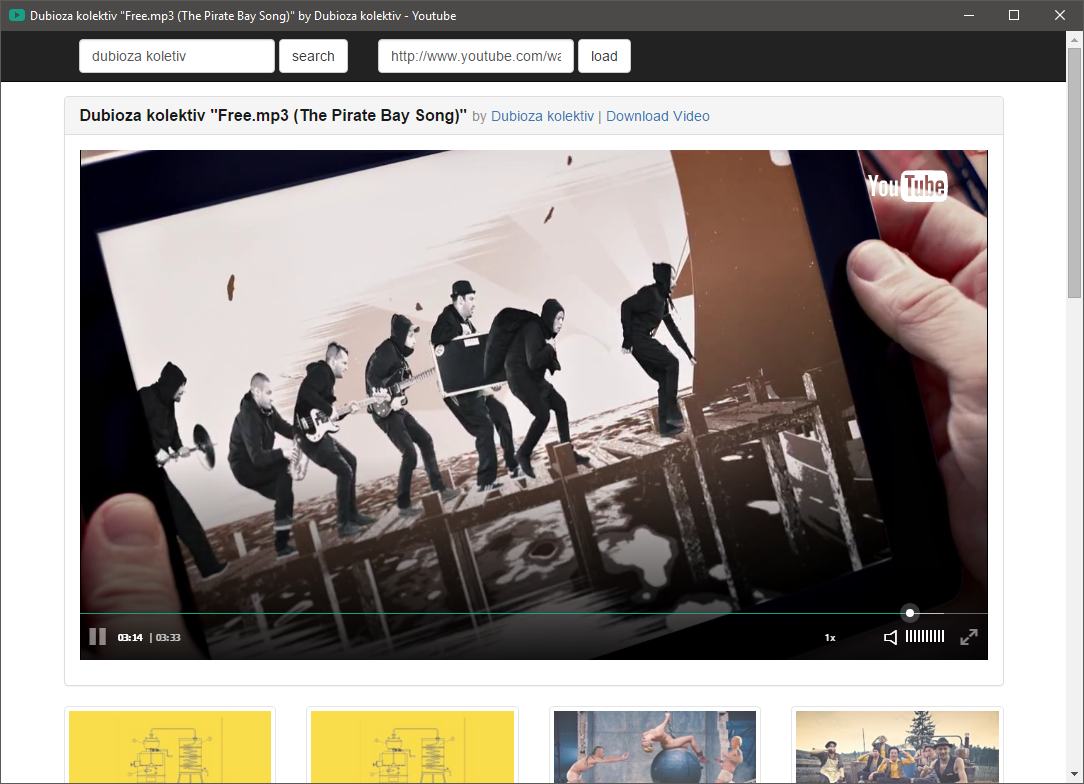Open the wrecking ball video thumbnail
The height and width of the screenshot is (784, 1084).
pos(655,747)
